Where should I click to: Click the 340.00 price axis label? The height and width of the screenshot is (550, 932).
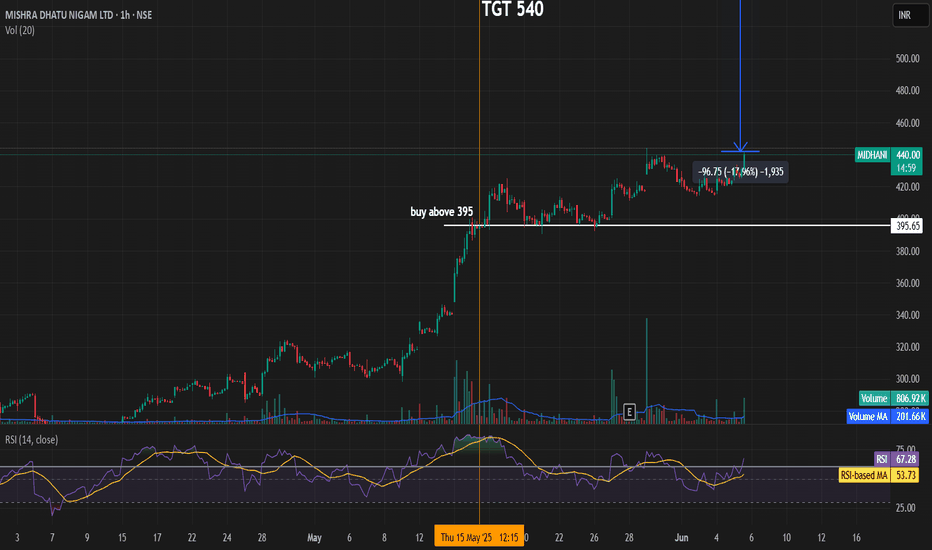907,315
